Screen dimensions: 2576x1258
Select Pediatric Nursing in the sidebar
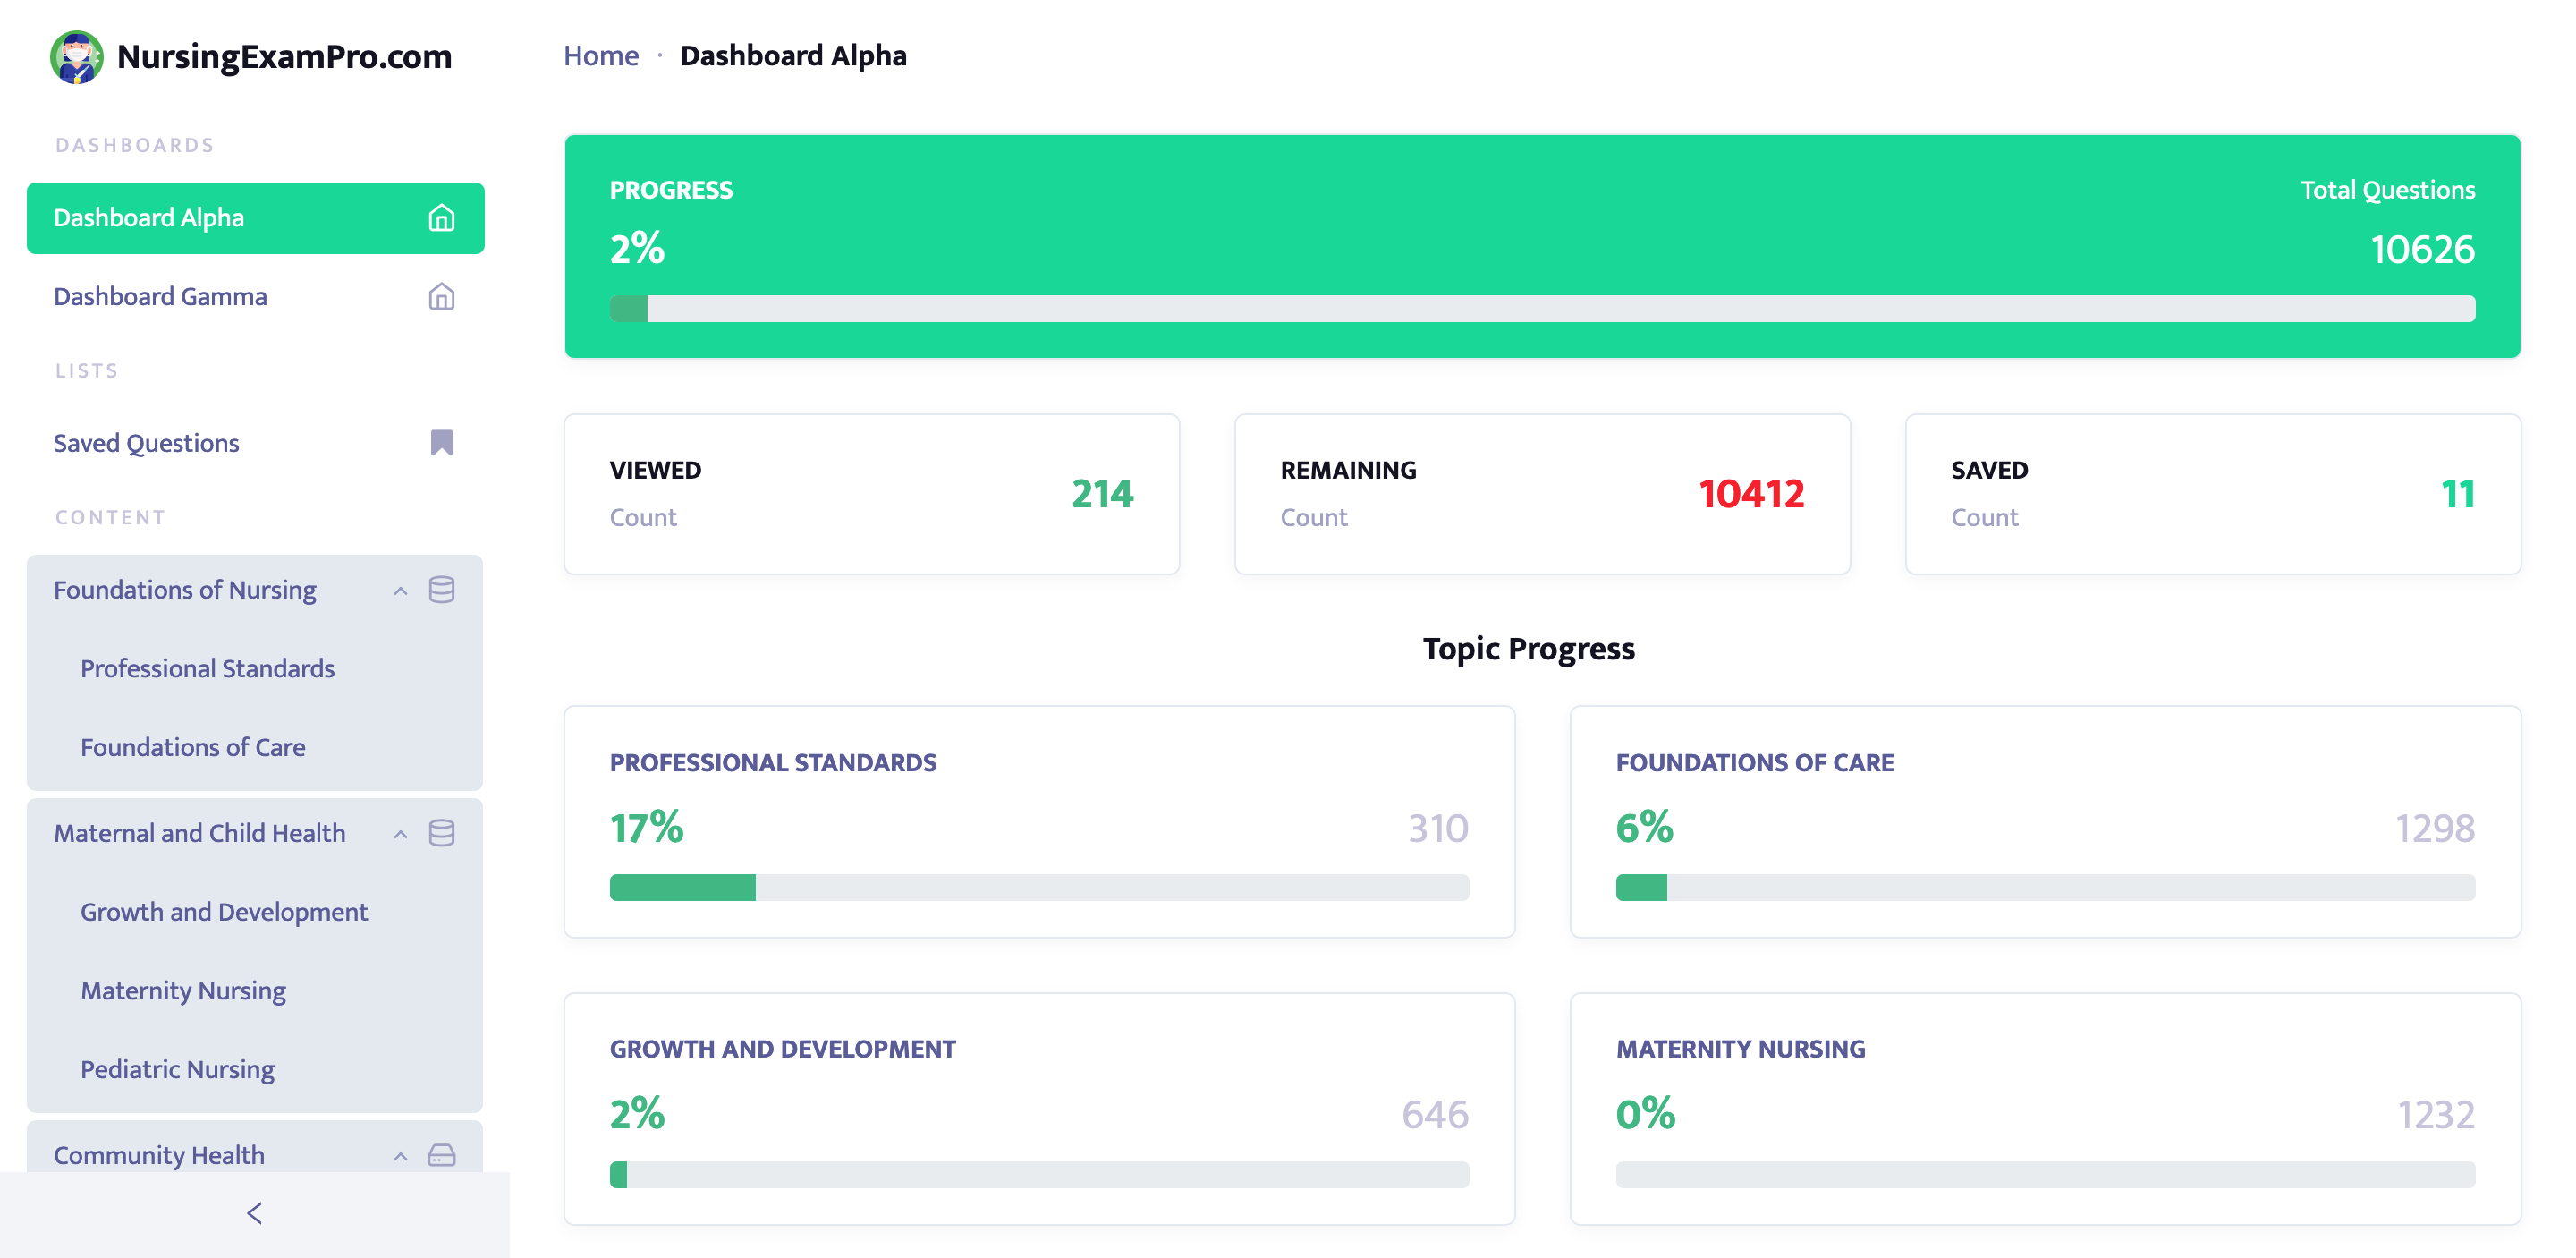coord(177,1069)
